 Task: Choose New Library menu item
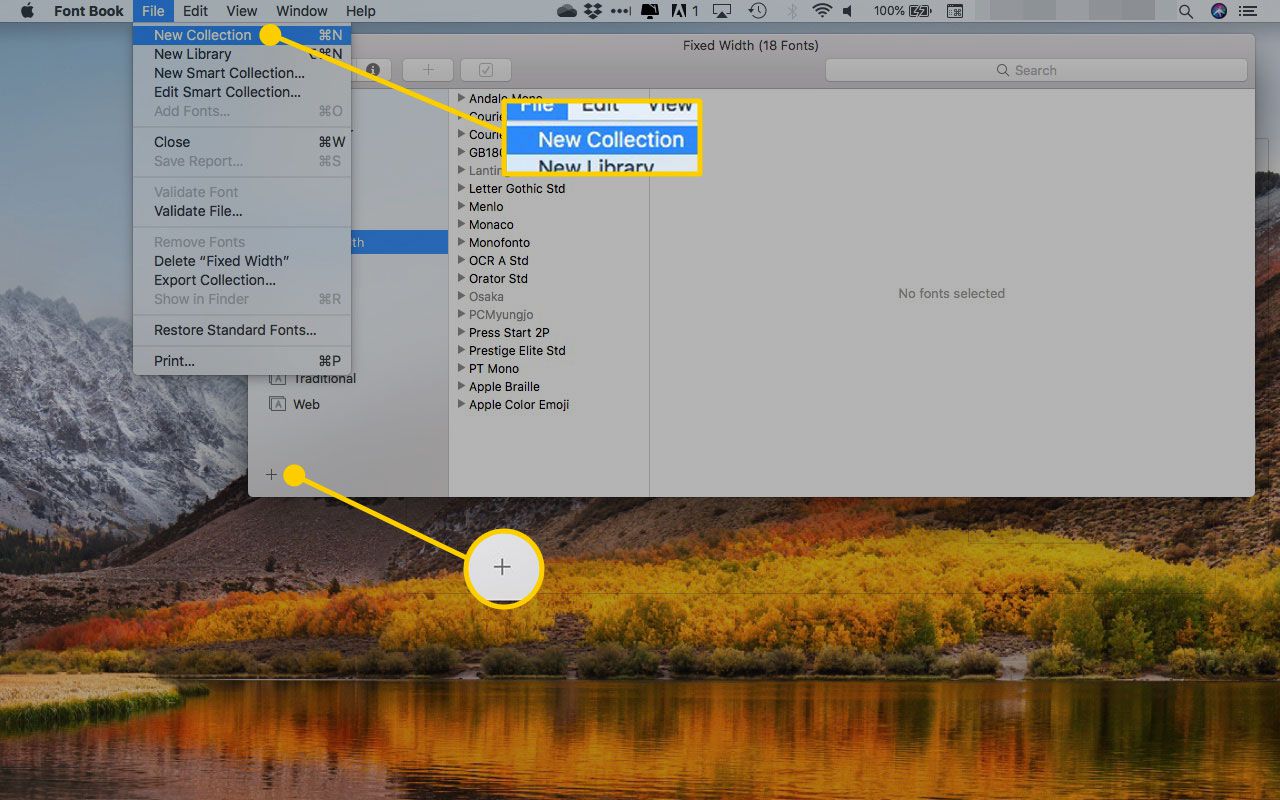(242, 54)
